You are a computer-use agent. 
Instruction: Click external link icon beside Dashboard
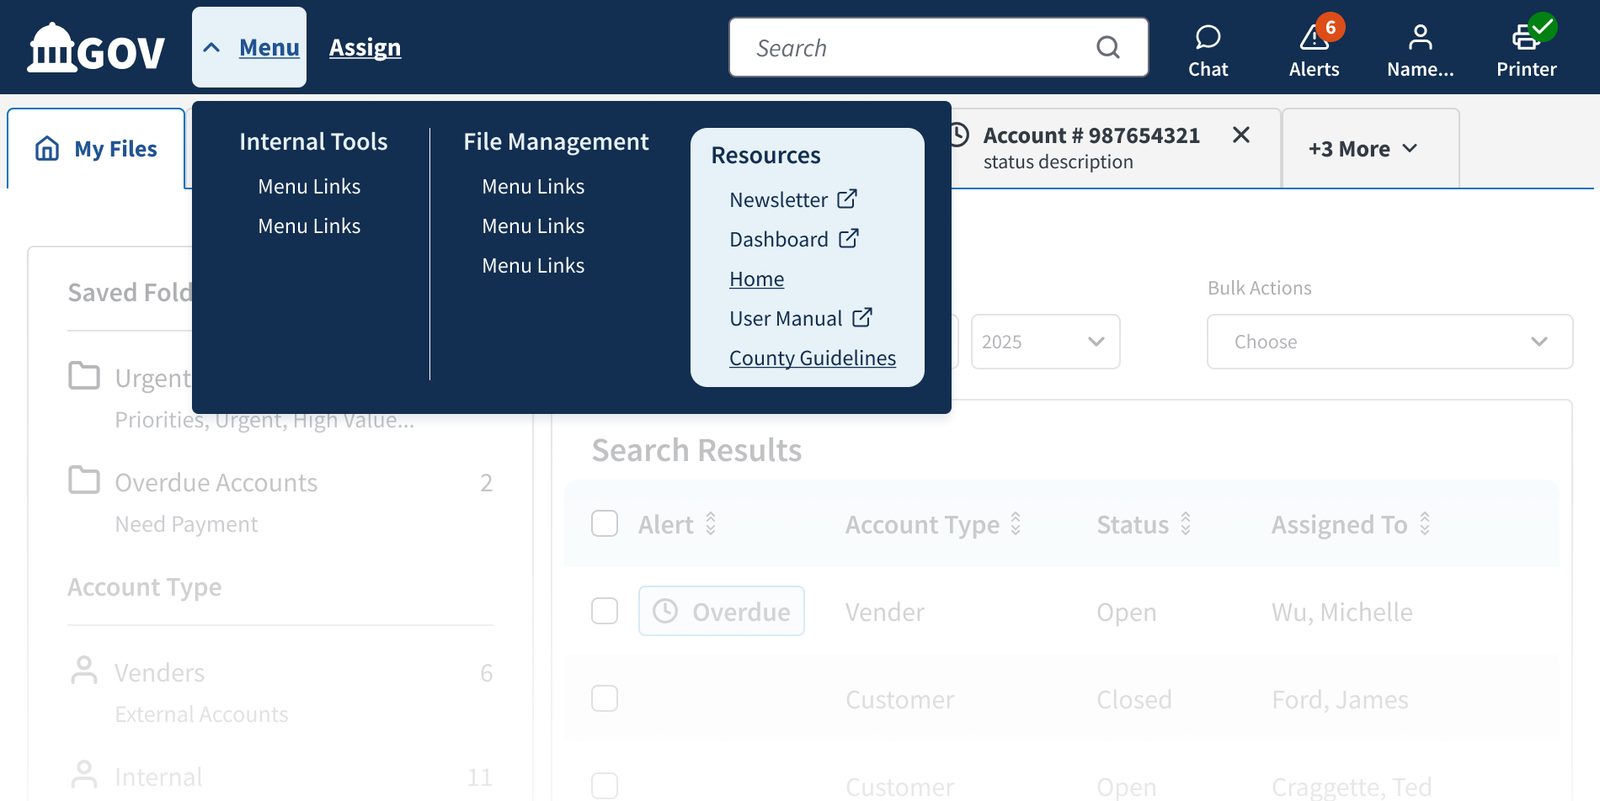(x=849, y=238)
